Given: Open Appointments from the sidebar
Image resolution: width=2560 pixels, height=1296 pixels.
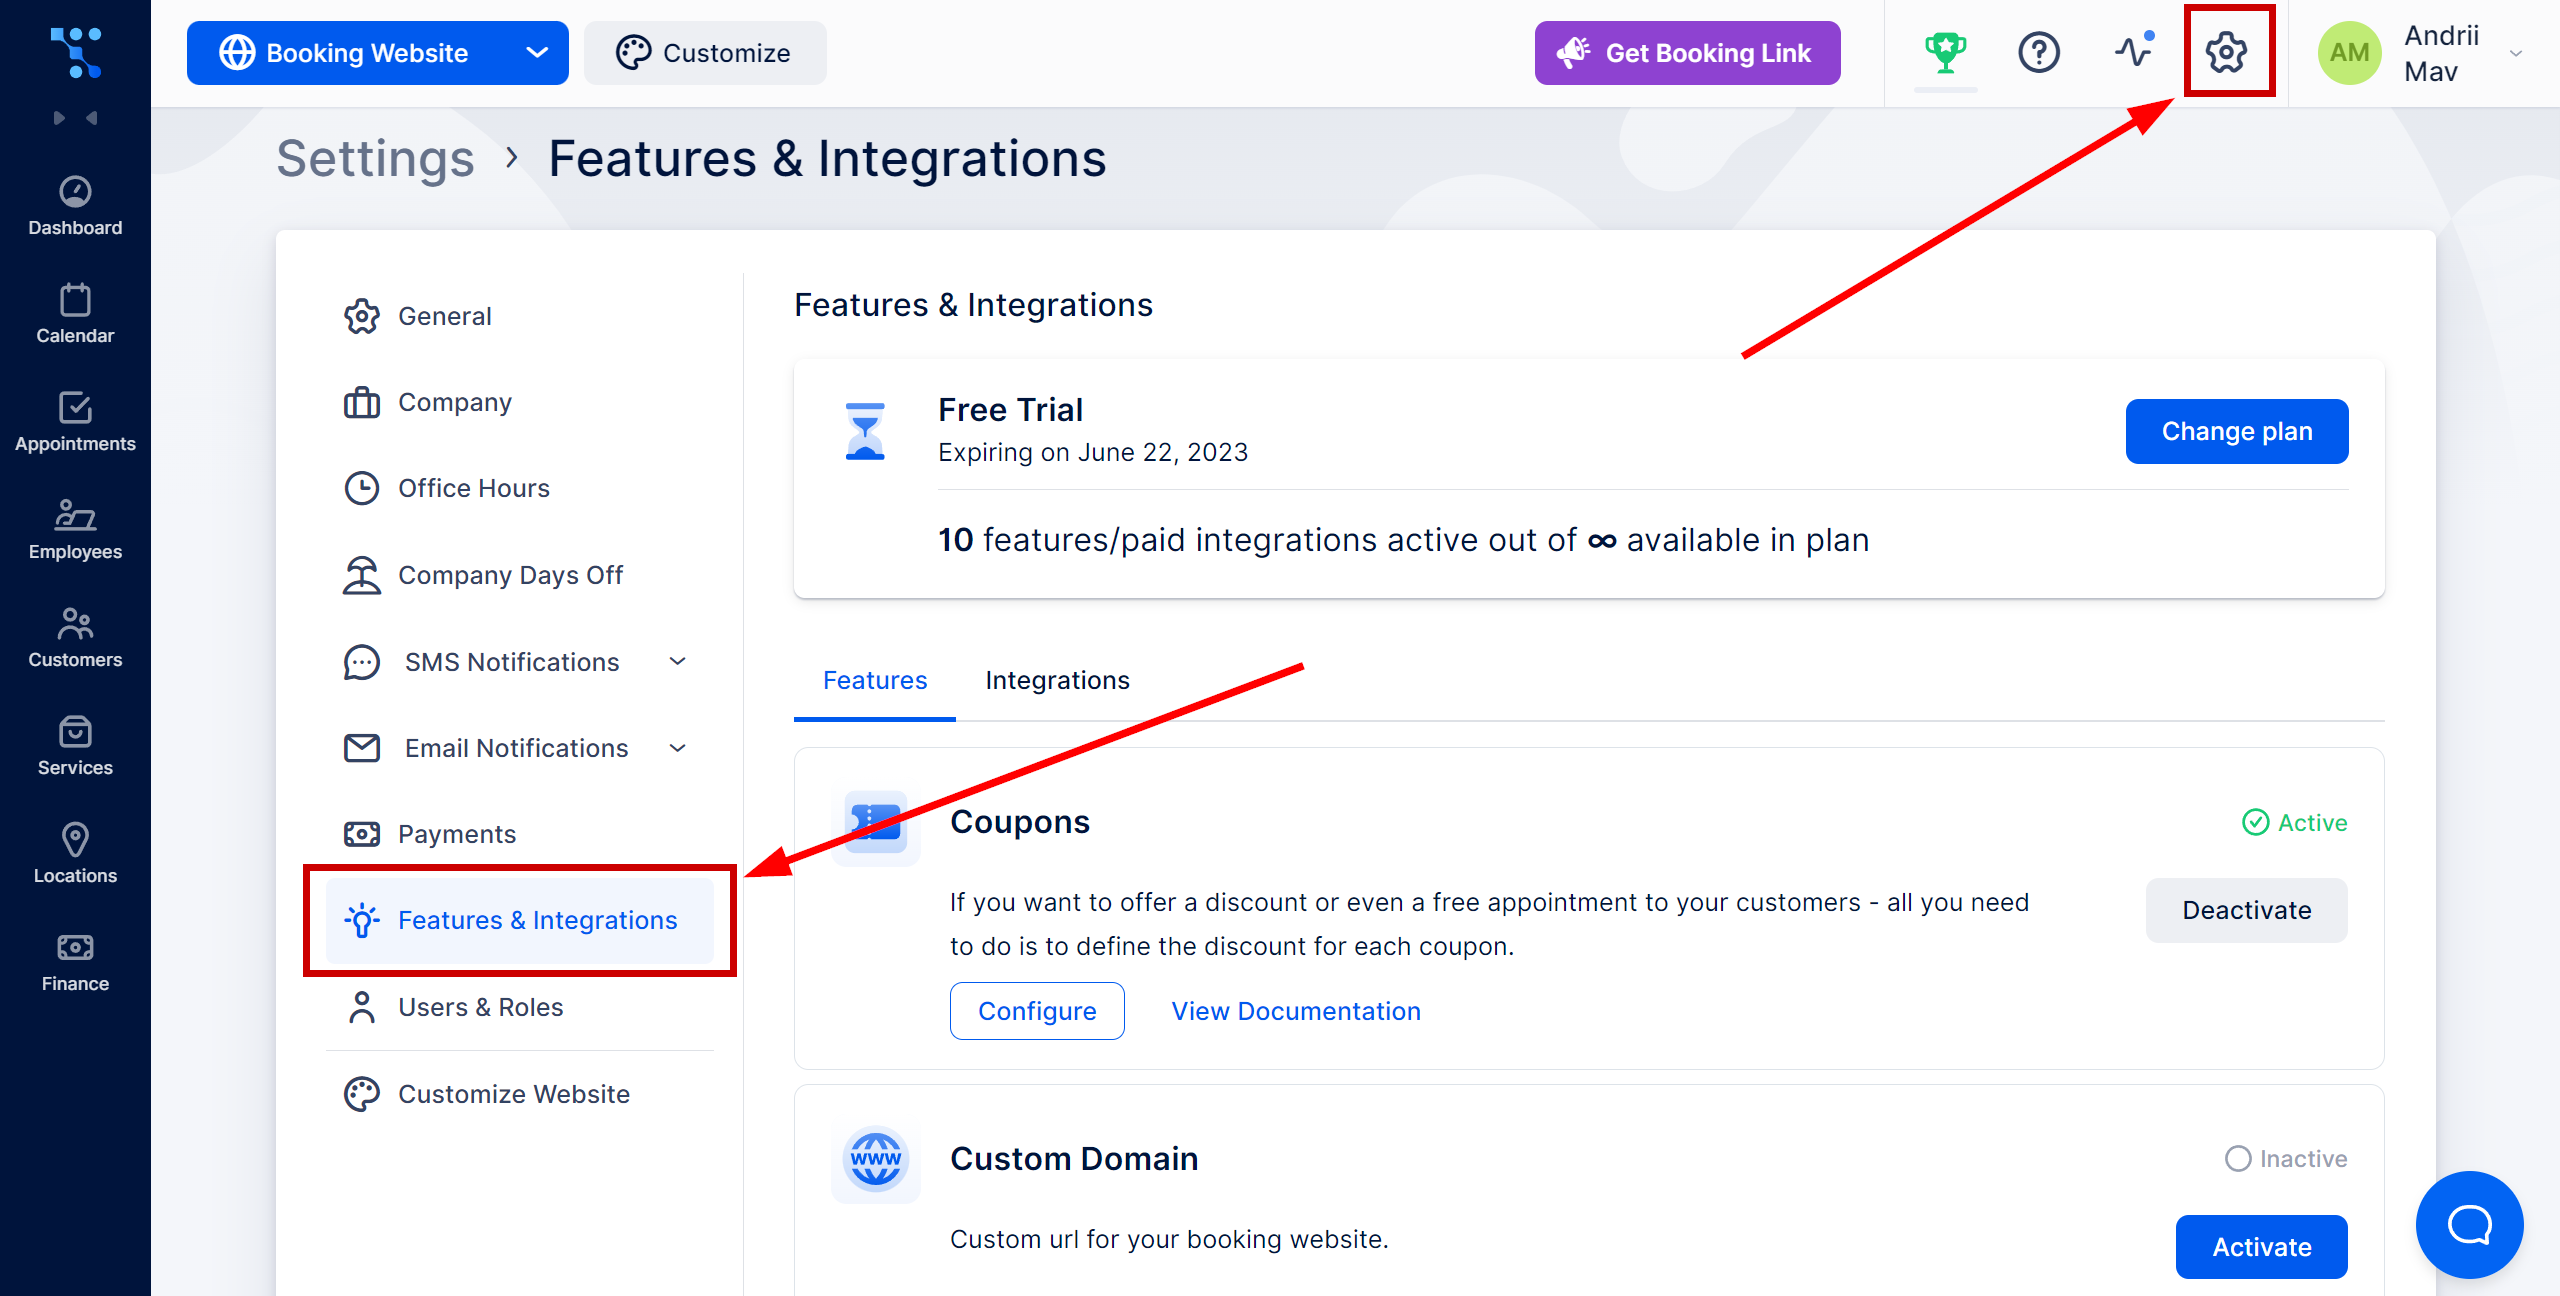Looking at the screenshot, I should pos(75,423).
